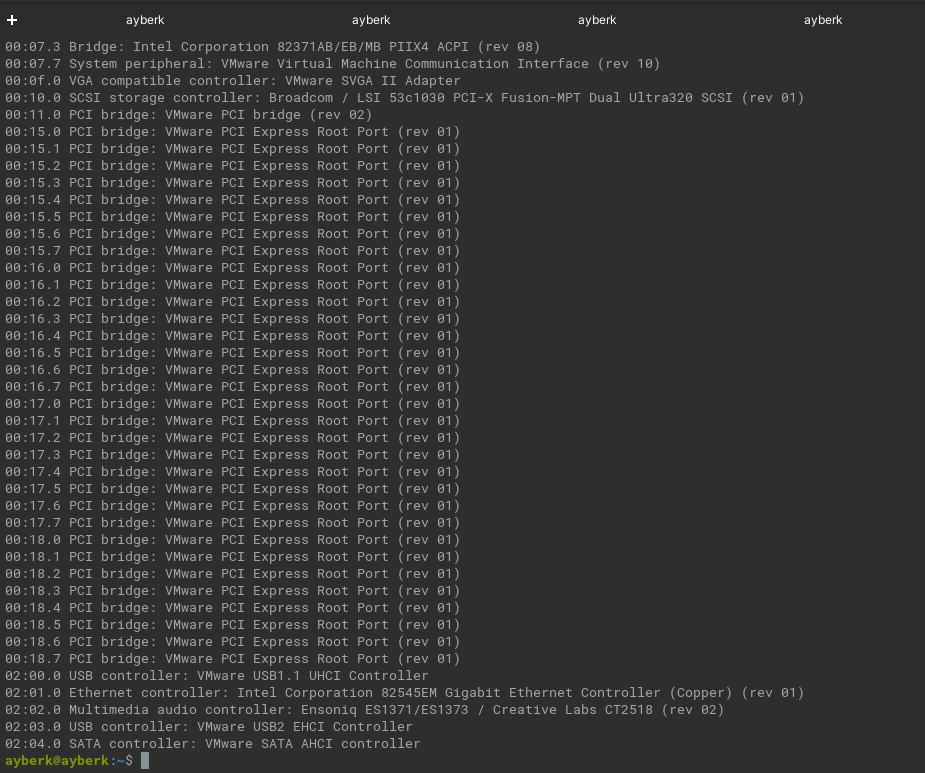Click the 00:15.5 PCI bridge line
This screenshot has width=925, height=773.
click(x=232, y=217)
